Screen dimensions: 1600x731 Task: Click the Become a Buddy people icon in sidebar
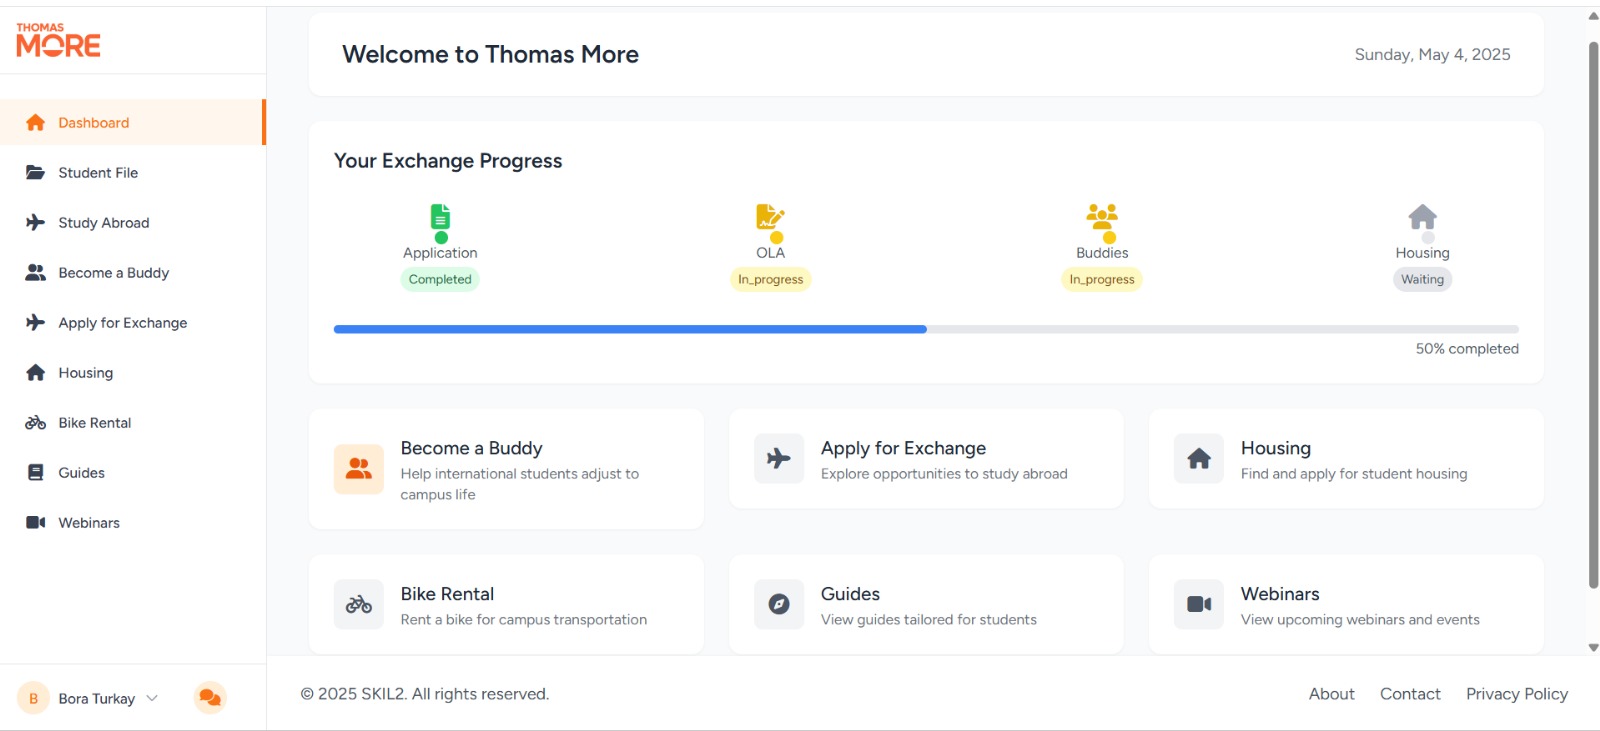click(36, 272)
